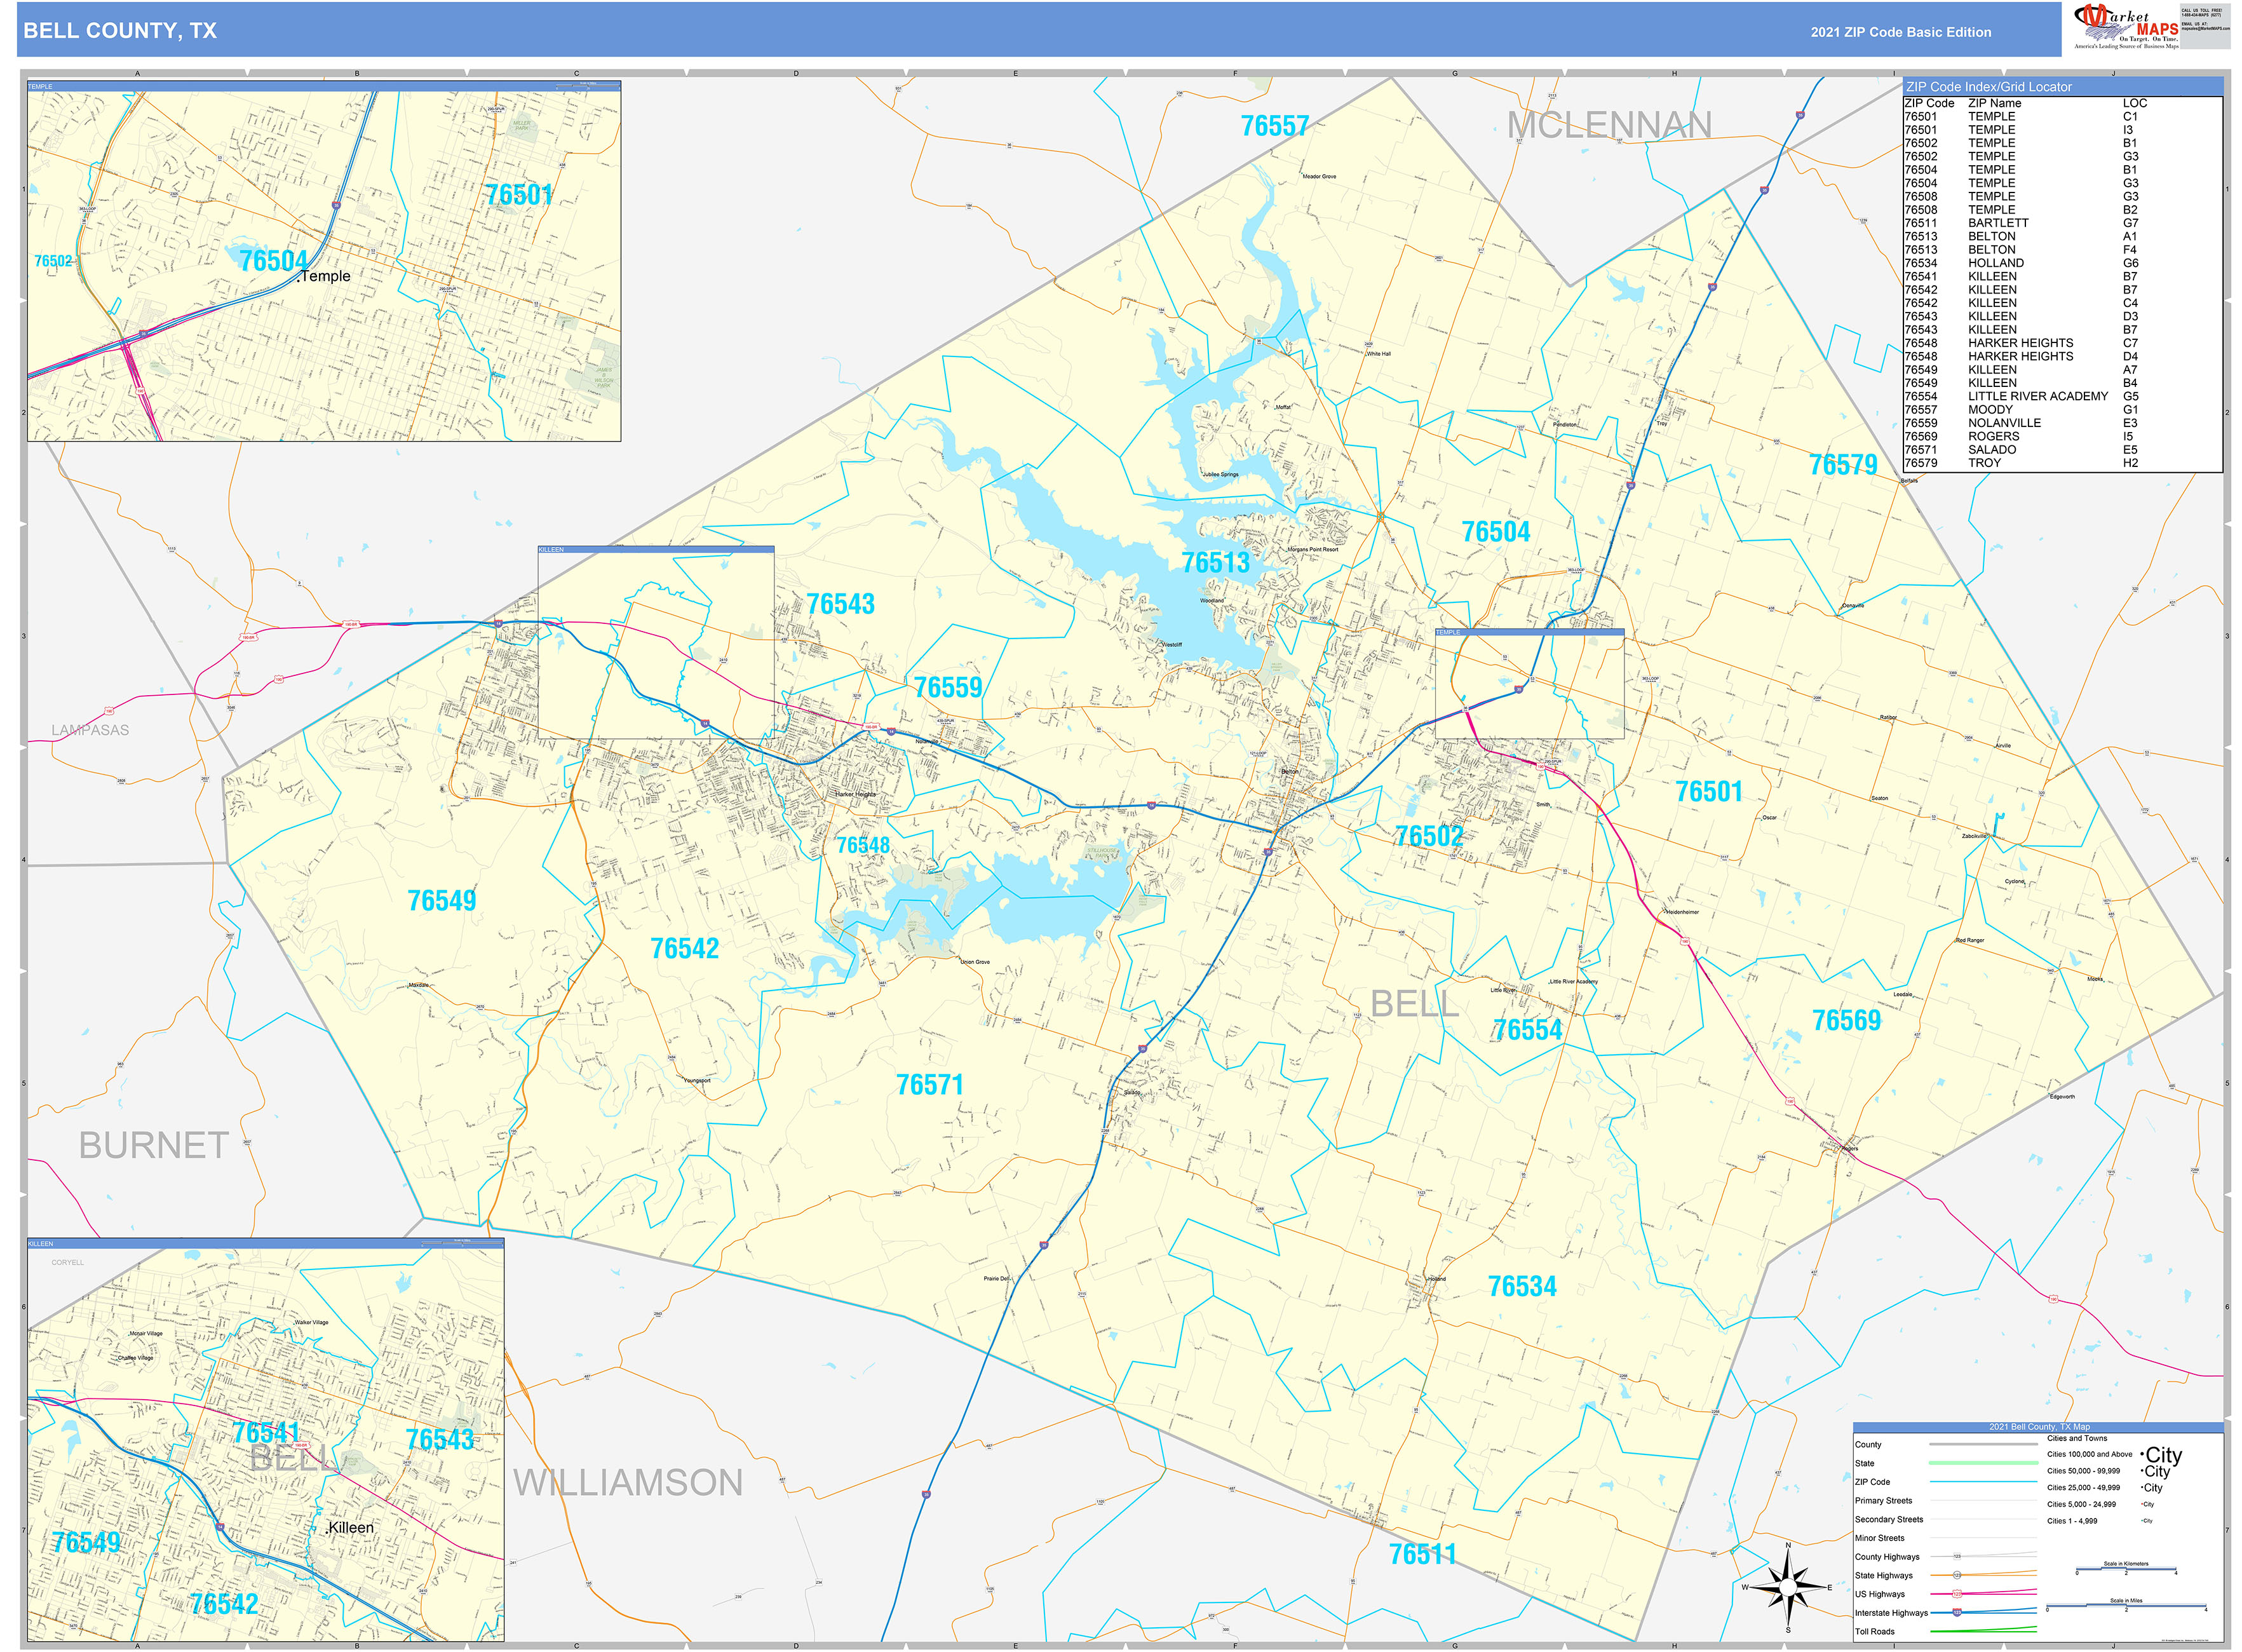Click the 'Killeen' city label in bottom inset

point(350,1528)
